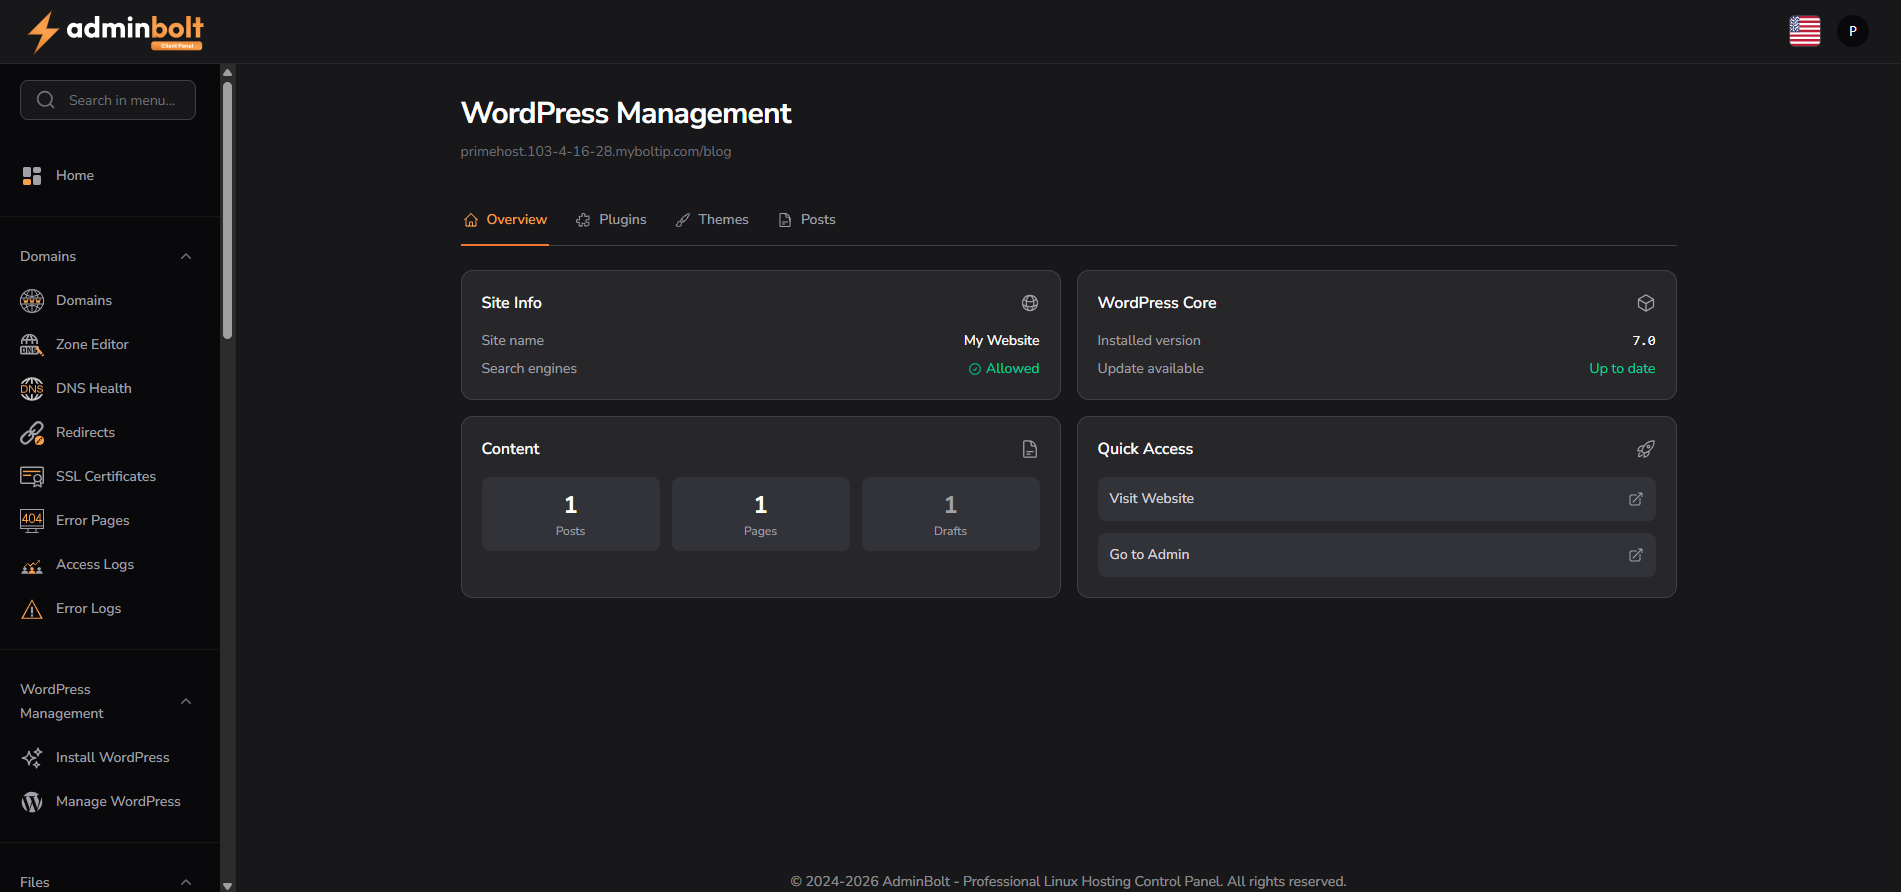Click external link icon on Go to Admin
This screenshot has height=892, width=1901.
1636,555
